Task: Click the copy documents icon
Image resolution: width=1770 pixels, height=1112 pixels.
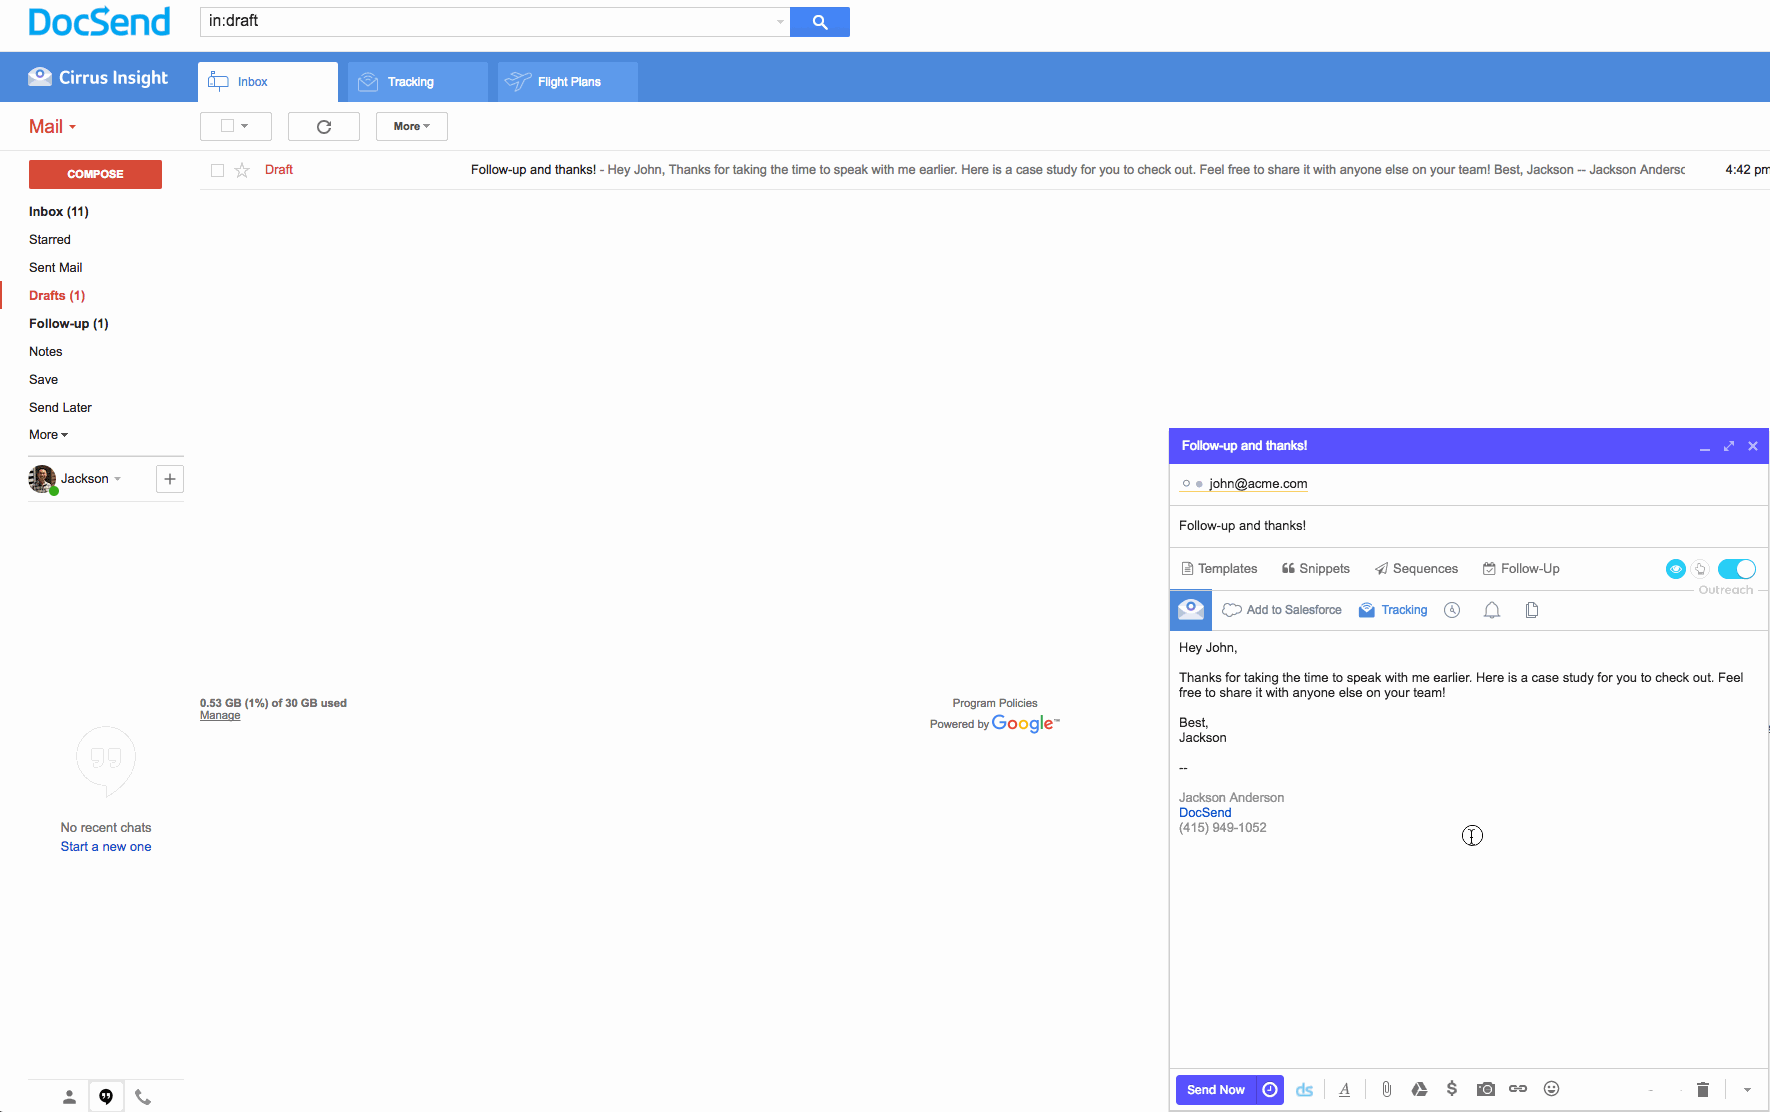Action: coord(1532,610)
